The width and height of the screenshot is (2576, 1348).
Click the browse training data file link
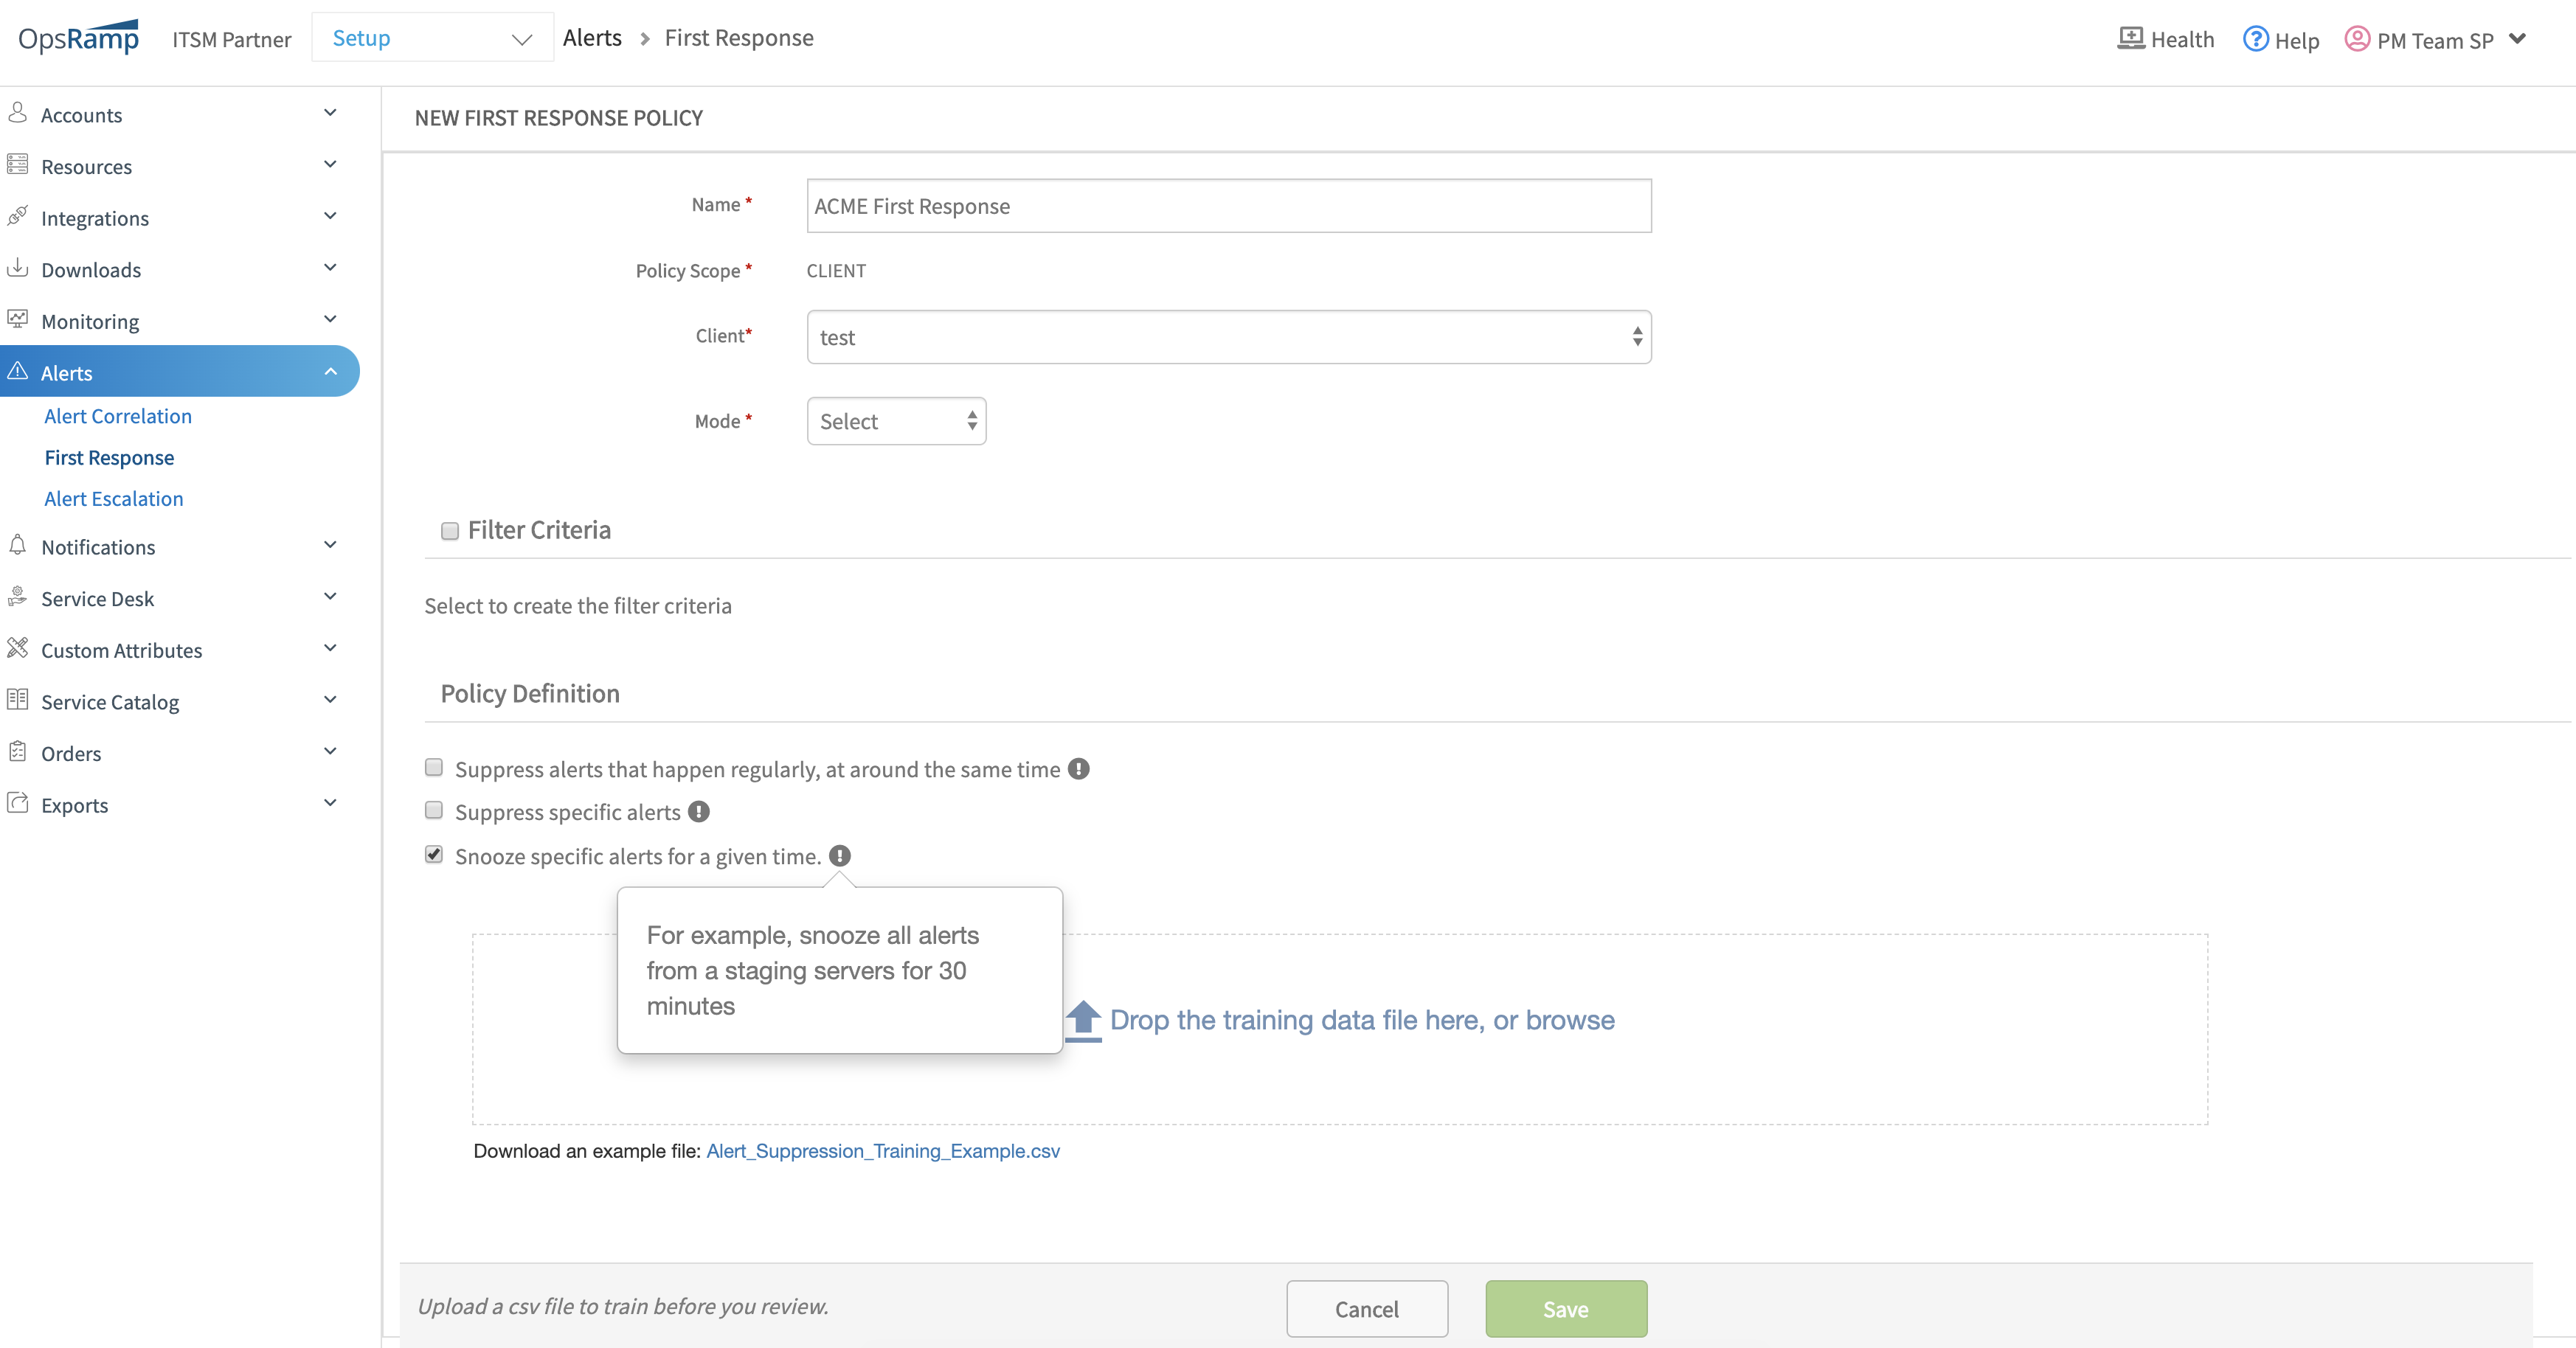pyautogui.click(x=1570, y=1020)
